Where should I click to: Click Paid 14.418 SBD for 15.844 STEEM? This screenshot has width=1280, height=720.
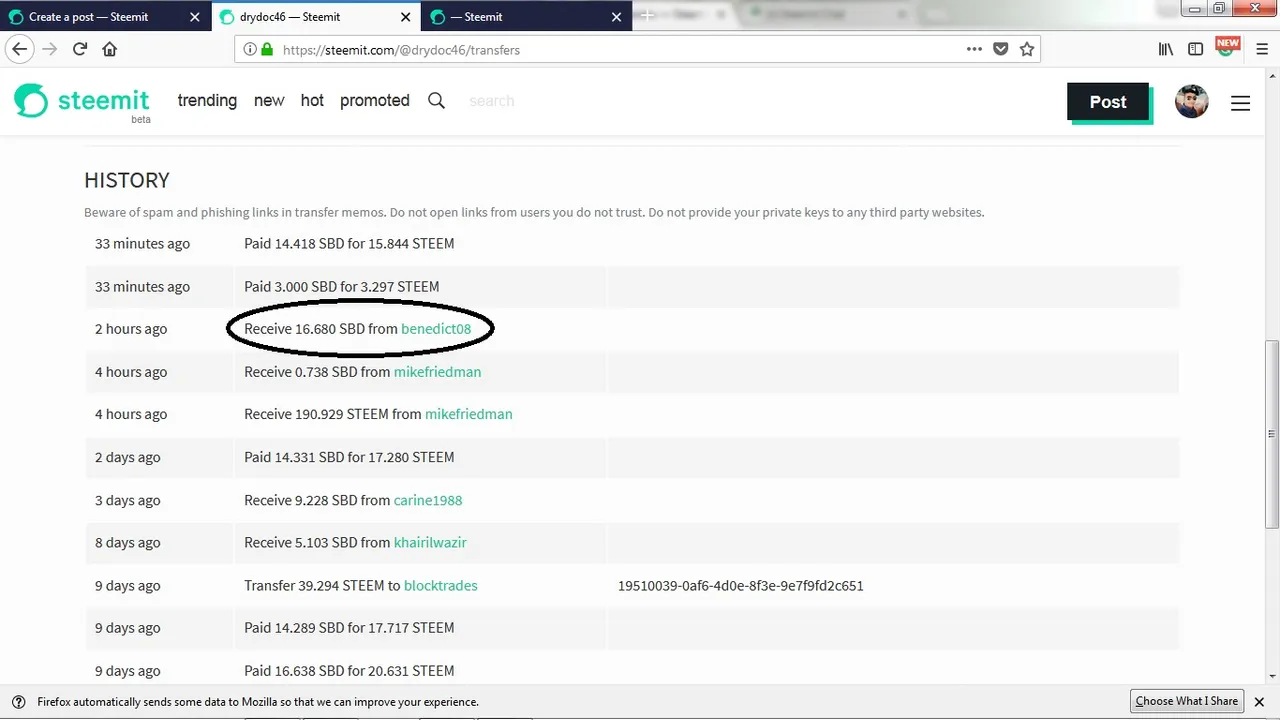pyautogui.click(x=349, y=243)
